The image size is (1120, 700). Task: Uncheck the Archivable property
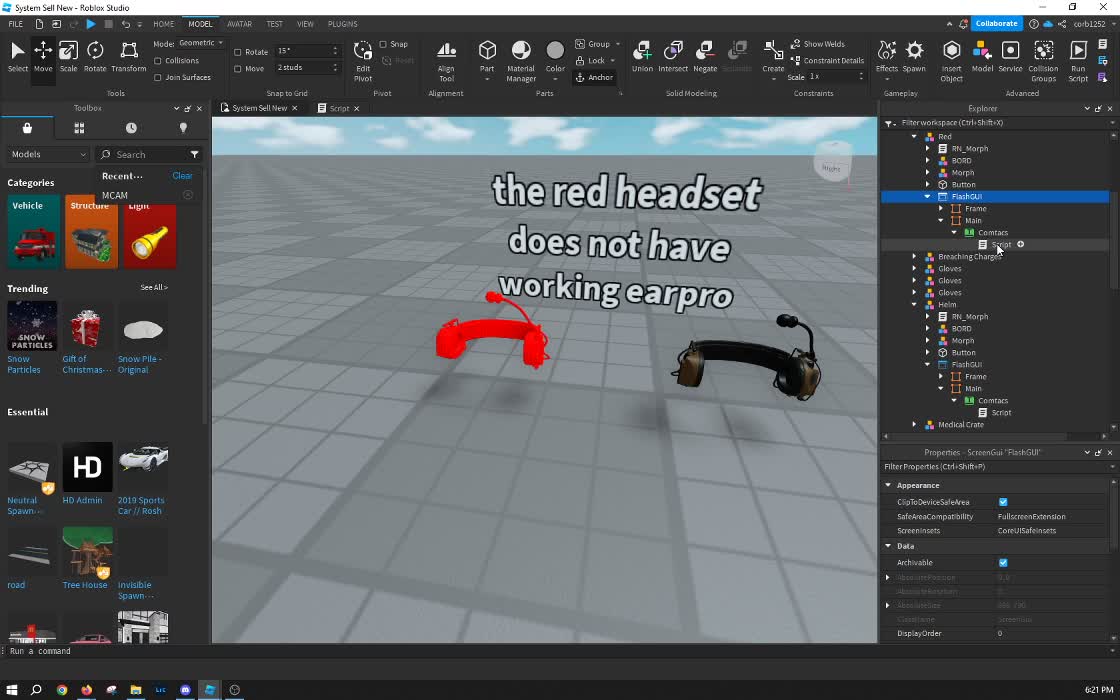click(x=1003, y=562)
